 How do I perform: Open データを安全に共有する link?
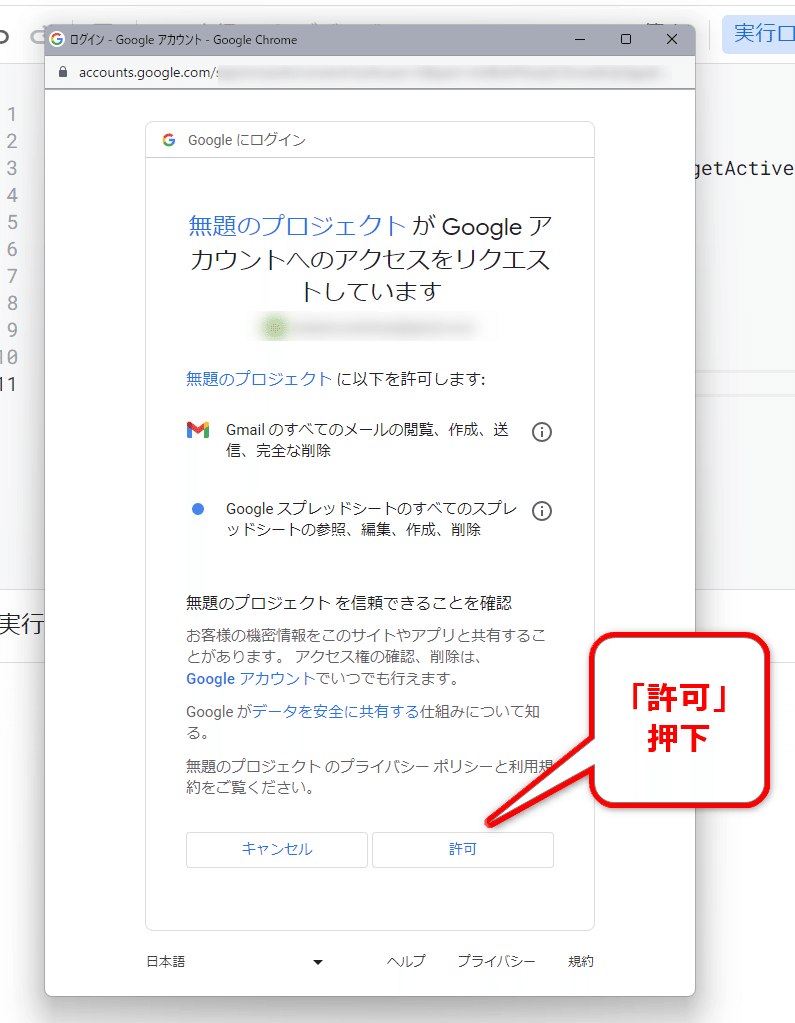[x=335, y=712]
